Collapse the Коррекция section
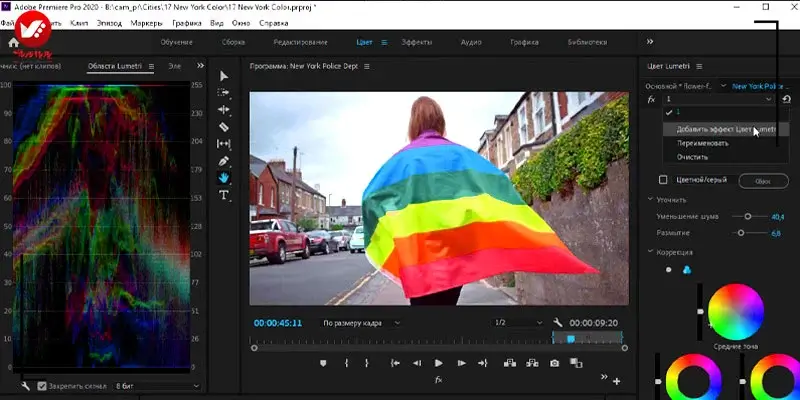 coord(651,252)
